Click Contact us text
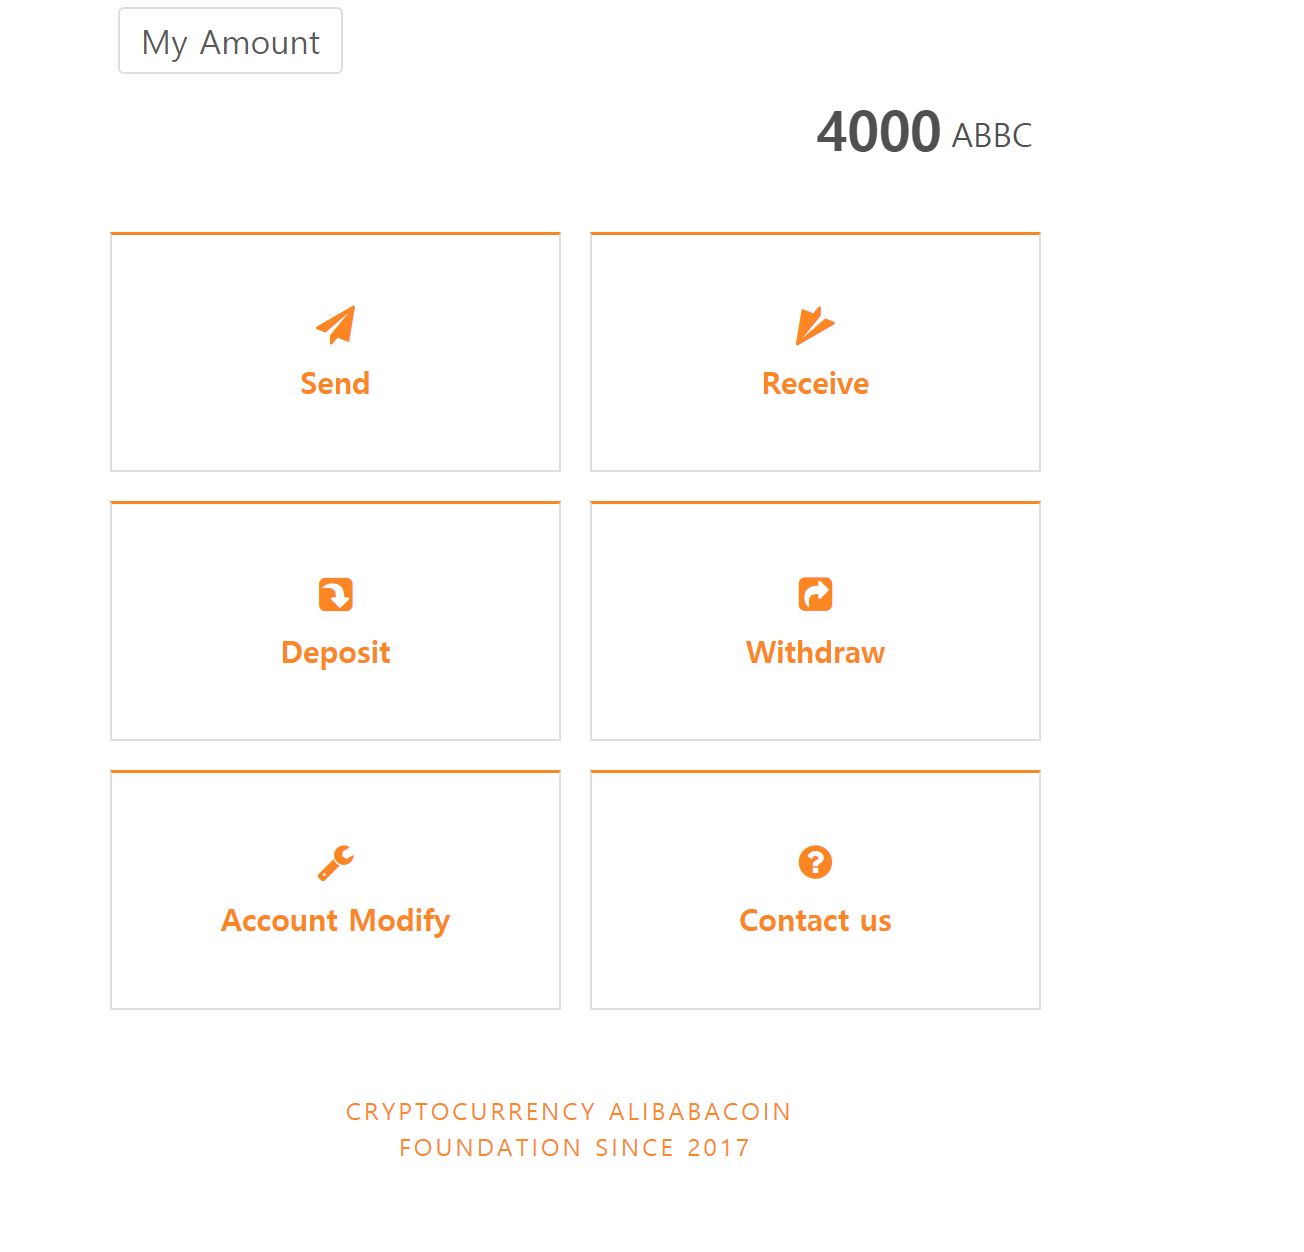Screen dimensions: 1304x1252 (815, 920)
